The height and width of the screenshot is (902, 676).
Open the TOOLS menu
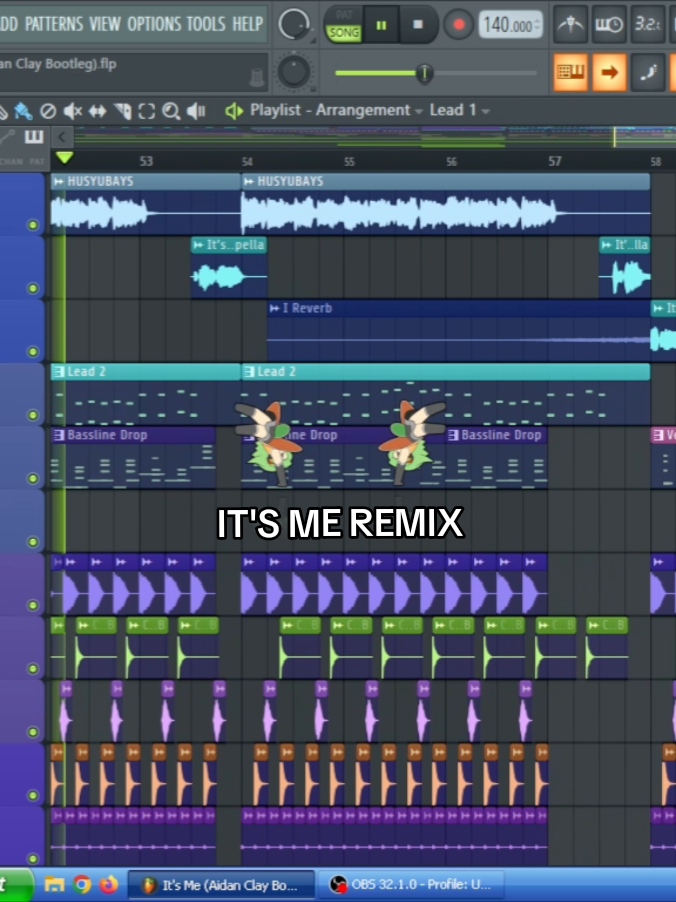tap(206, 24)
